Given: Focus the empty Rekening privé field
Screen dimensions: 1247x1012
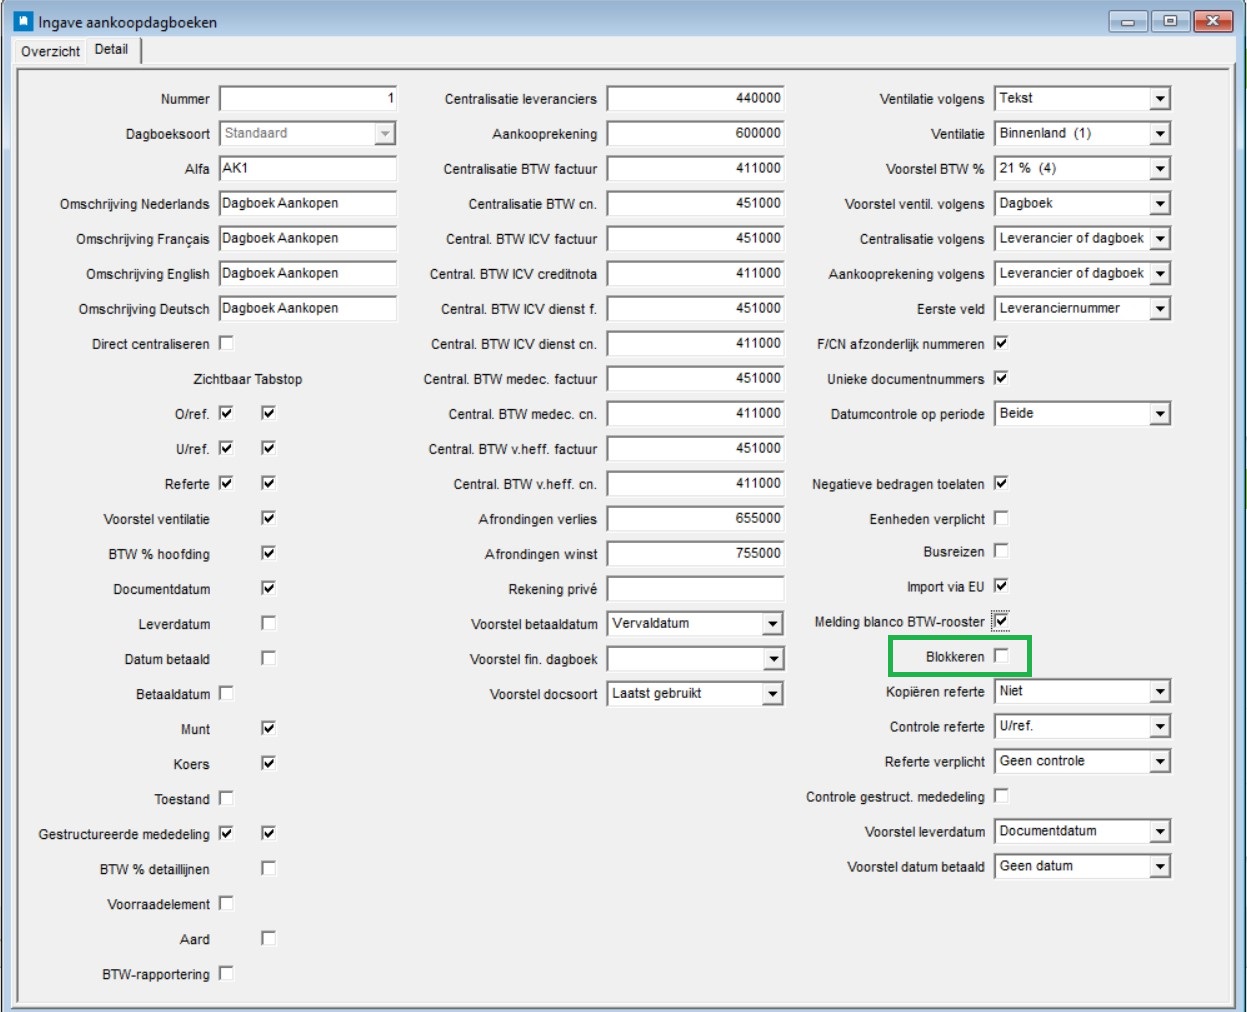Looking at the screenshot, I should 695,588.
